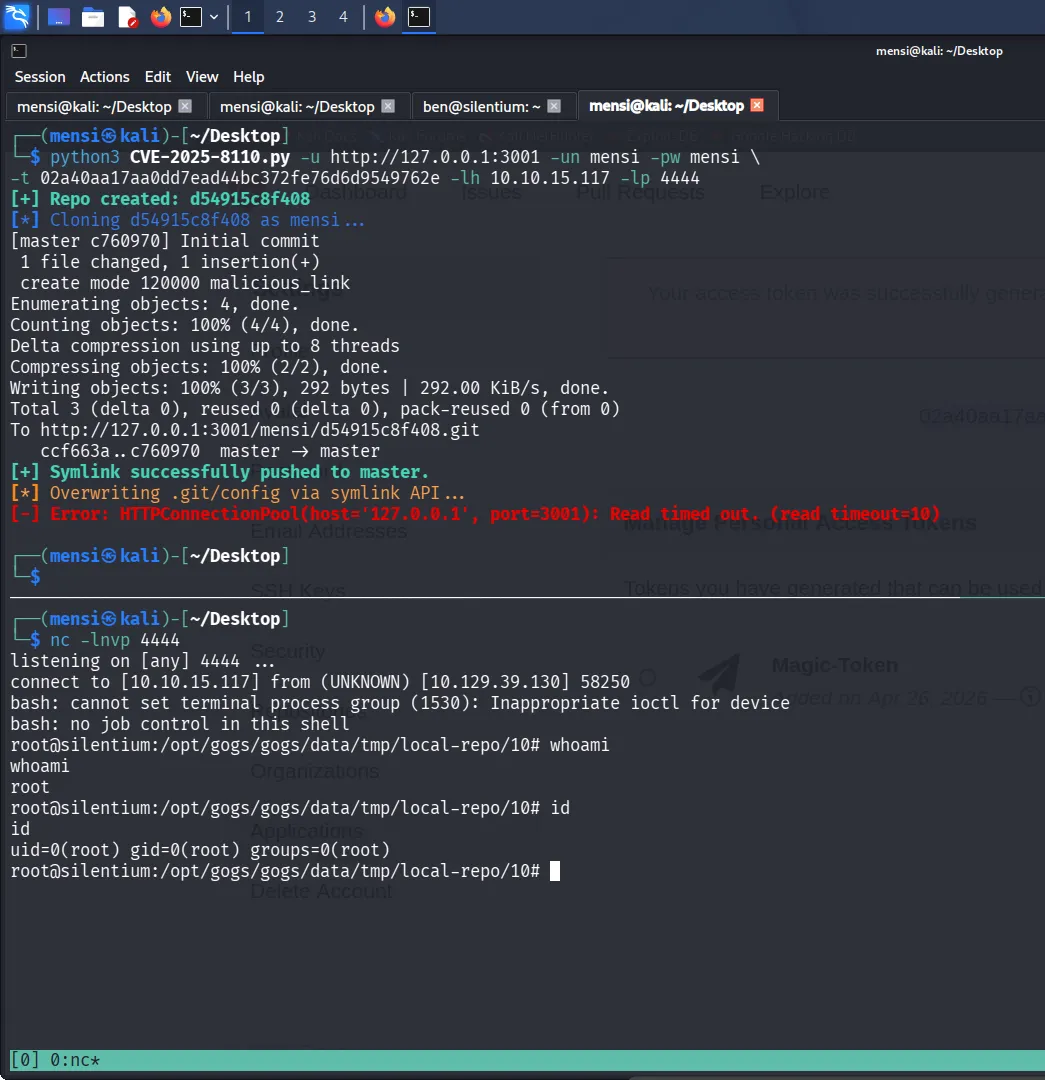The image size is (1045, 1080).
Task: Click the 'uid=0(root) gid=0(root)' output line
Action: (x=200, y=850)
